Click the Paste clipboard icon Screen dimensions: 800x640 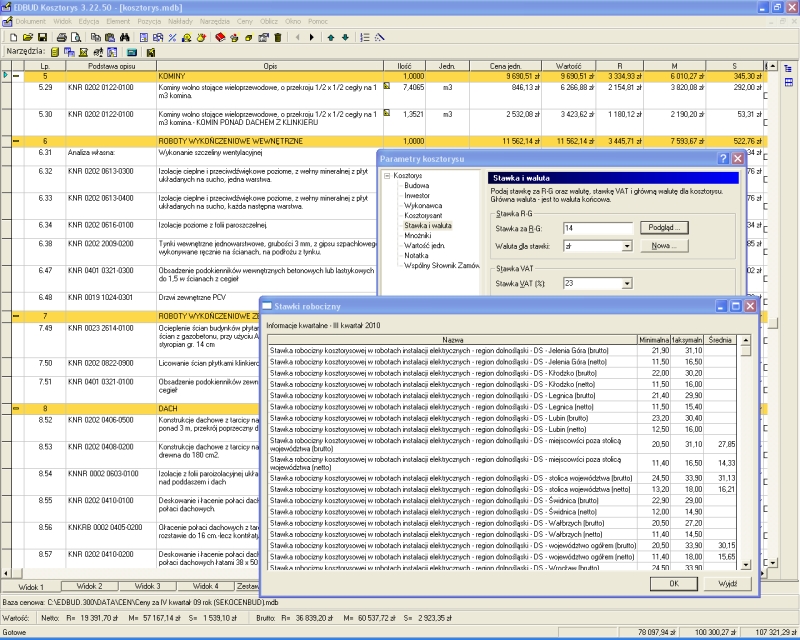pyautogui.click(x=110, y=37)
